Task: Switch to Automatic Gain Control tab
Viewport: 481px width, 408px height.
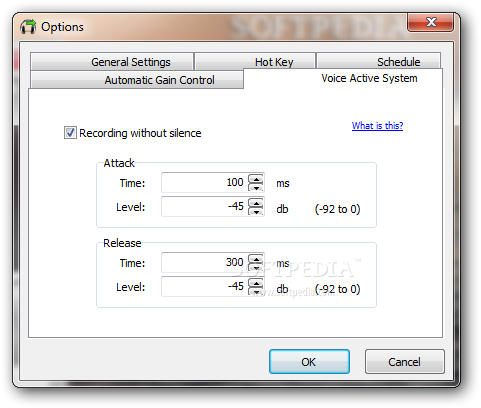Action: coord(137,80)
